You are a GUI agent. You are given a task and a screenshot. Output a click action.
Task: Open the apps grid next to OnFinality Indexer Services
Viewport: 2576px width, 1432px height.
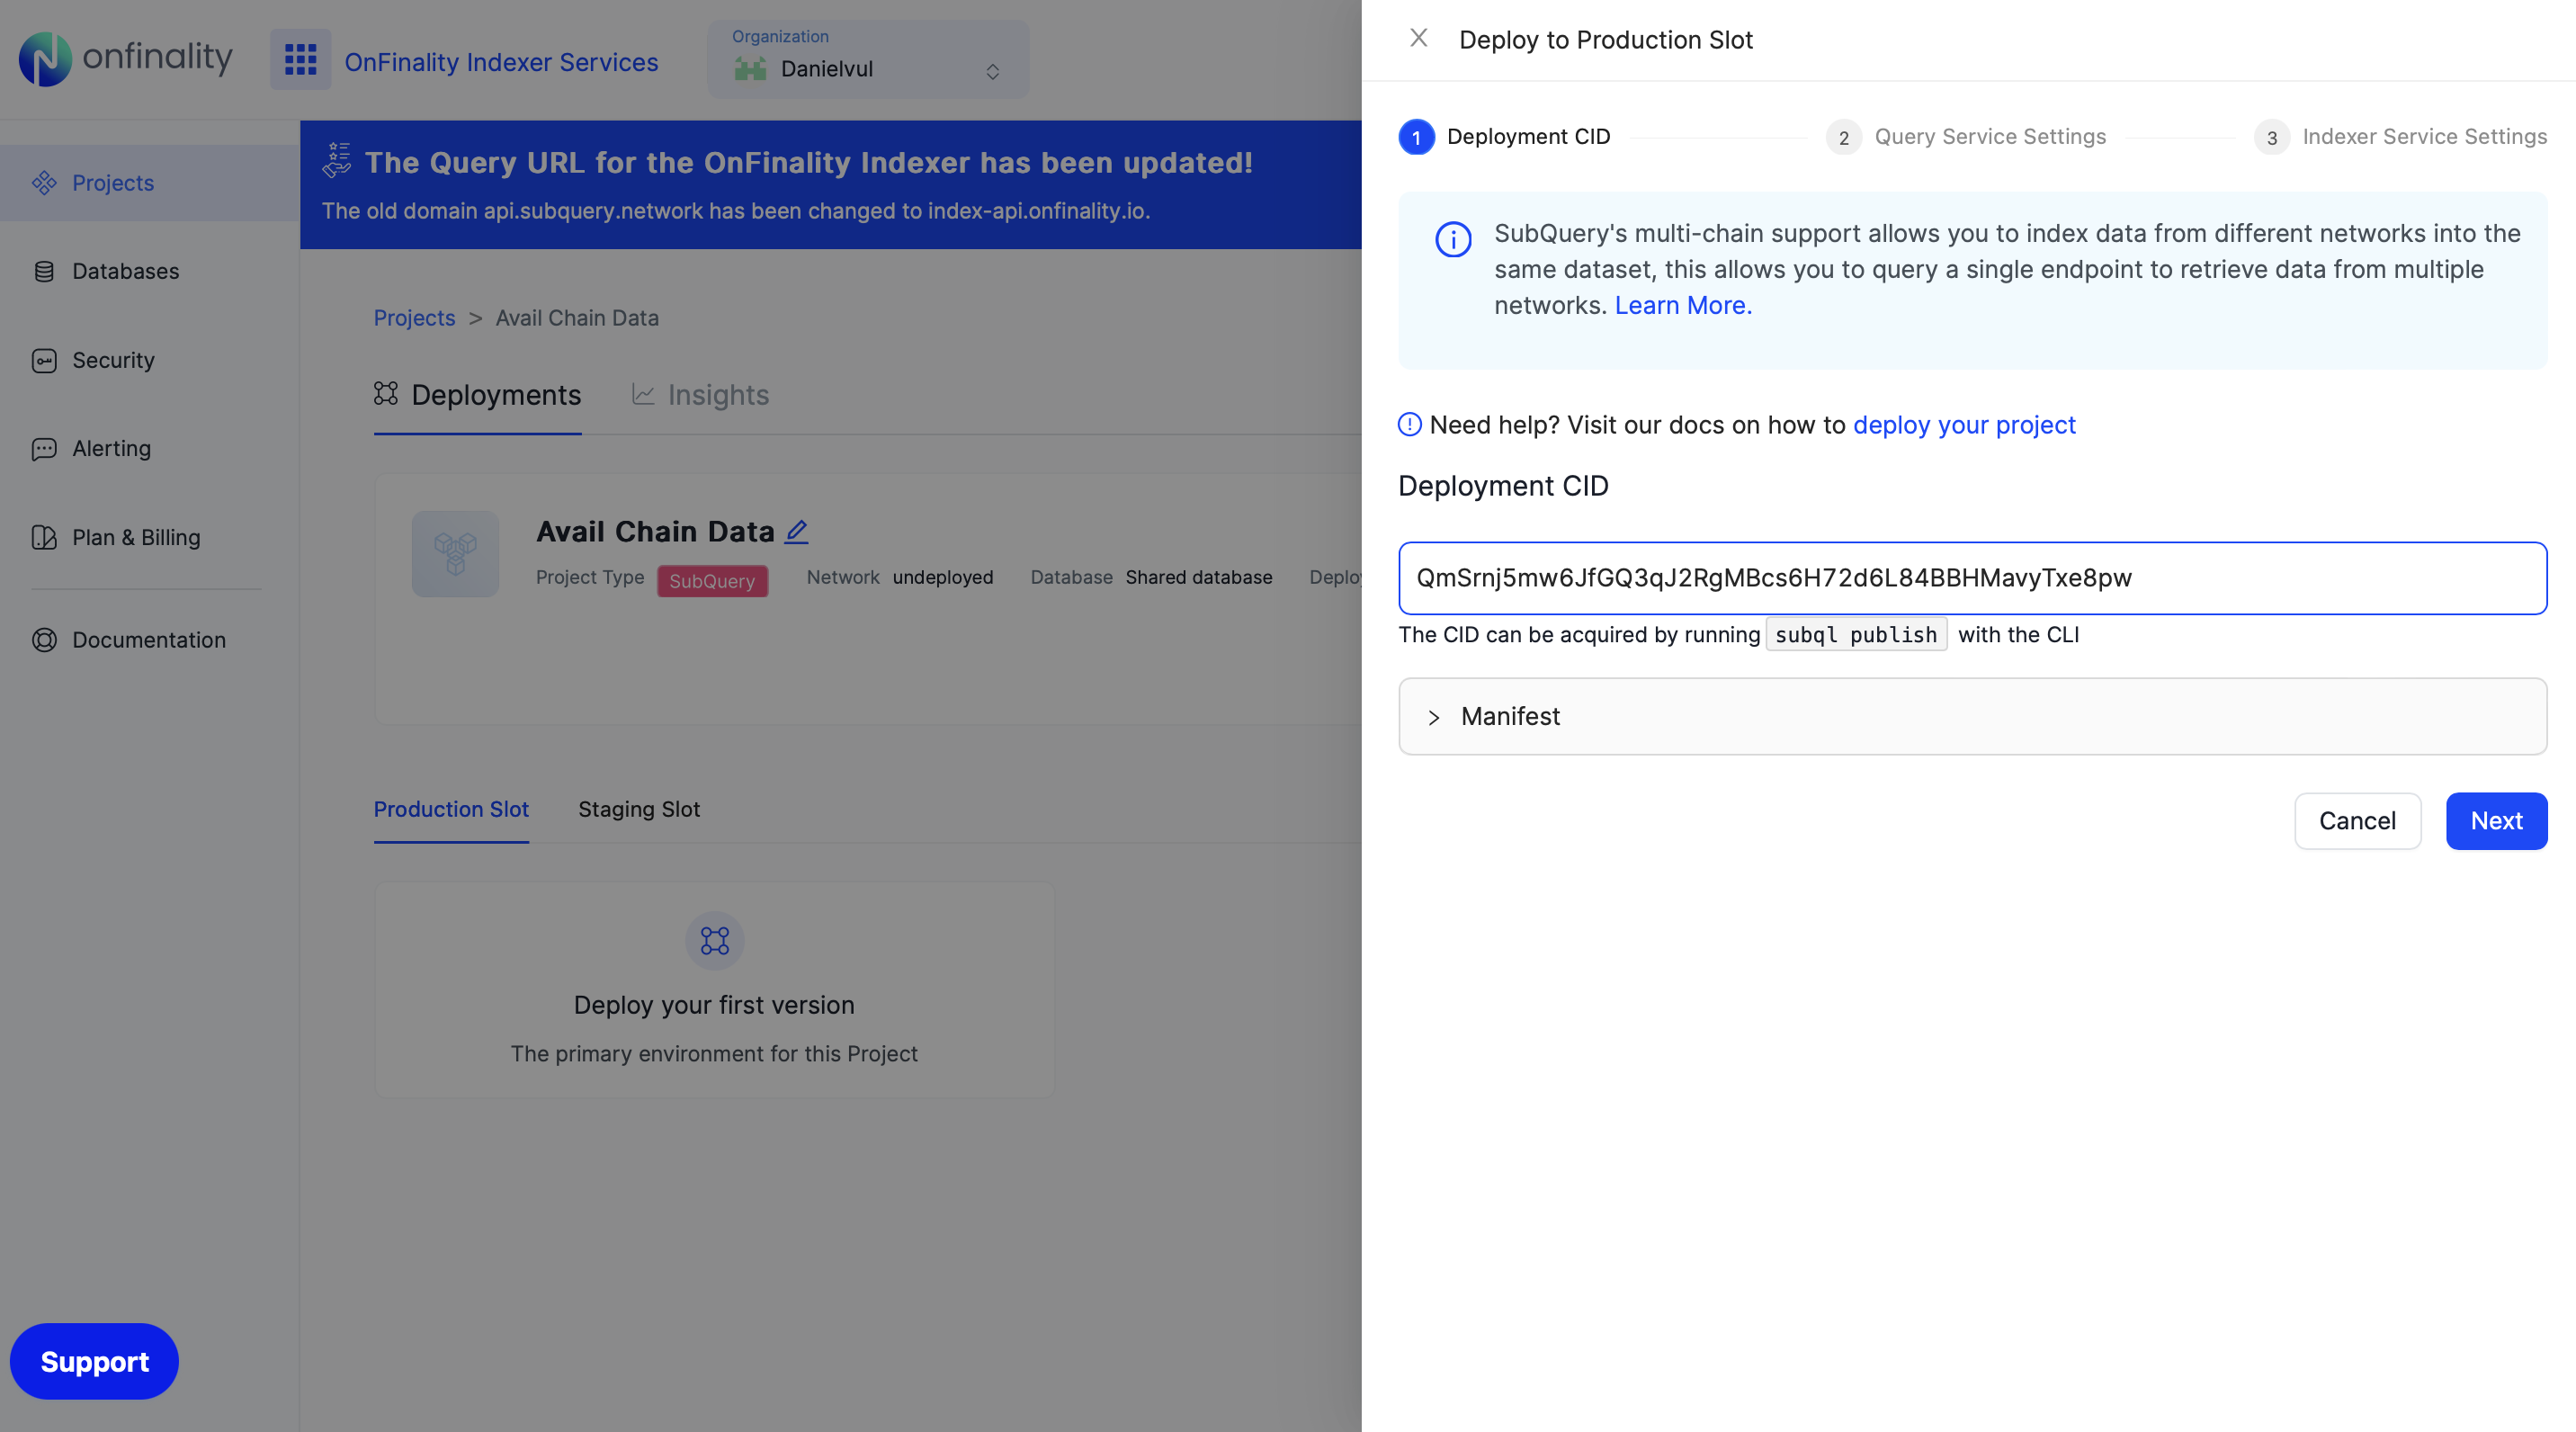300,59
